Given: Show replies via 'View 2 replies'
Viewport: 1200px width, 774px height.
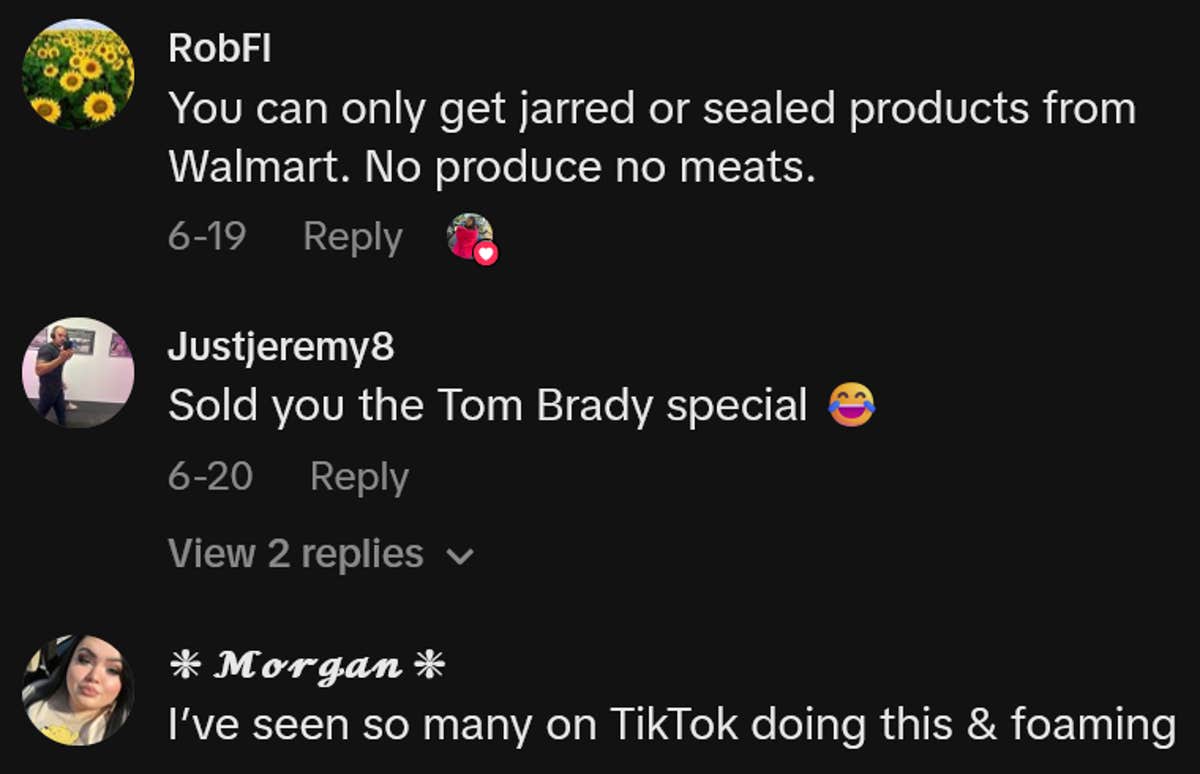Looking at the screenshot, I should [296, 554].
